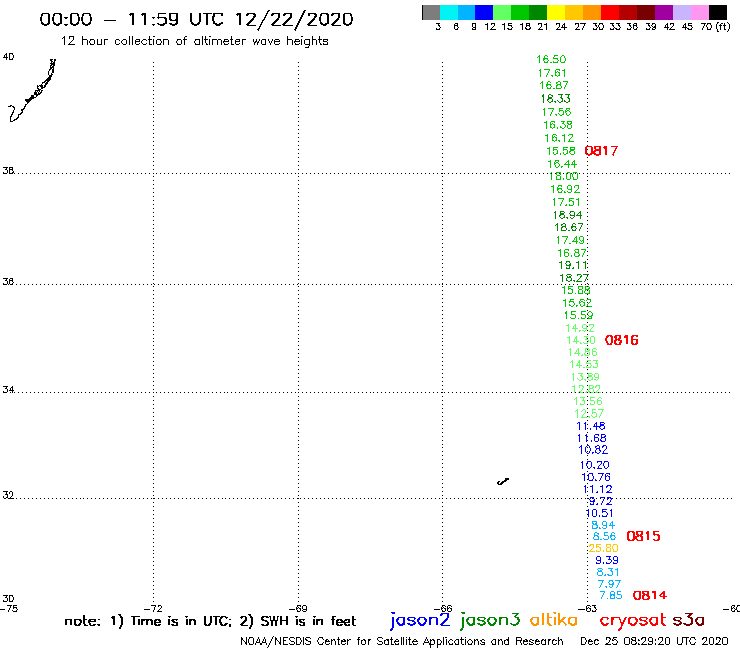Click the 16.92 wave height value

pyautogui.click(x=565, y=189)
